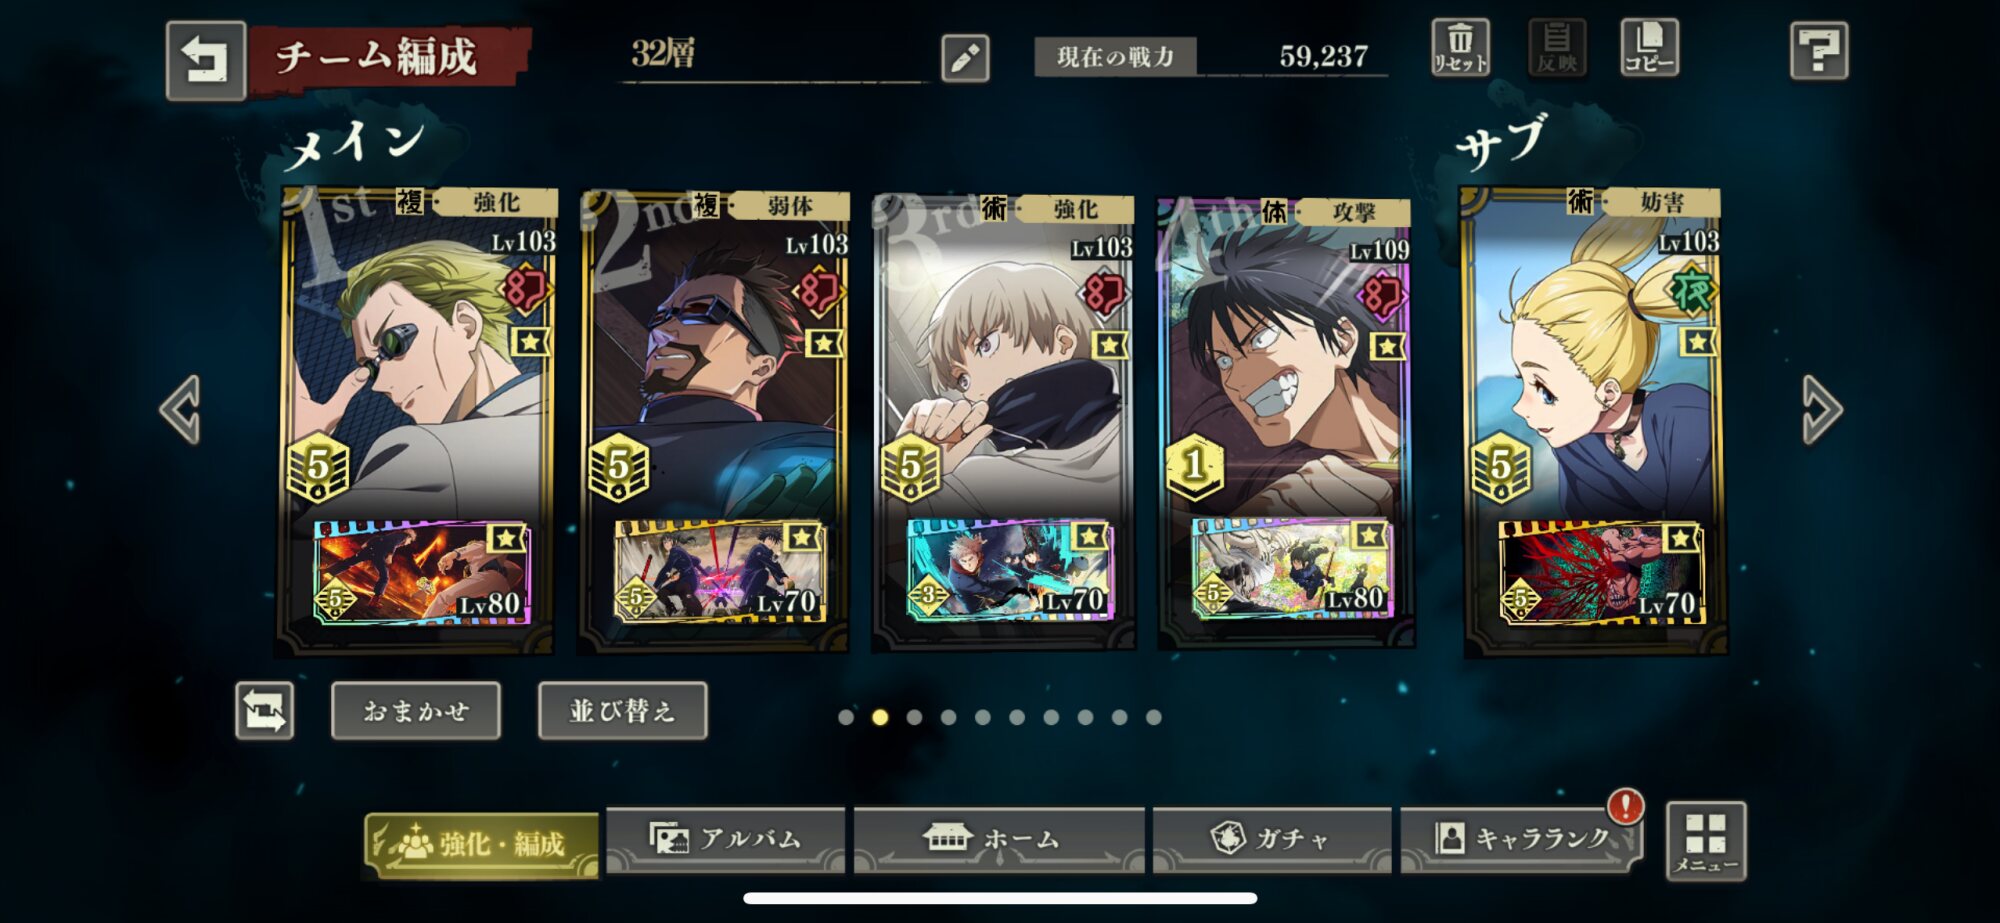Viewport: 2000px width, 923px height.
Task: Tap the コピー copy icon
Action: pyautogui.click(x=1649, y=47)
